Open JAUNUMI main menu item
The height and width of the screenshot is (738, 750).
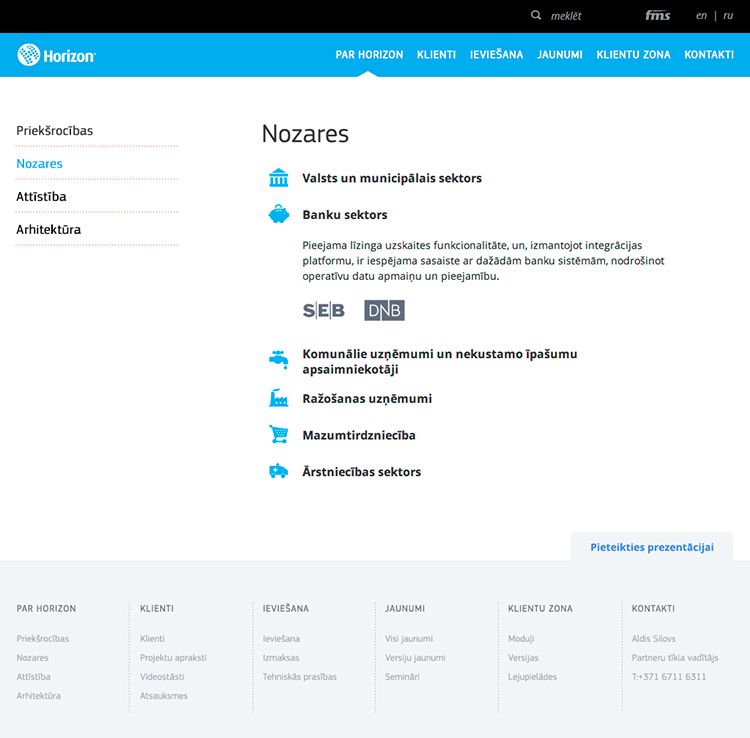(x=560, y=55)
